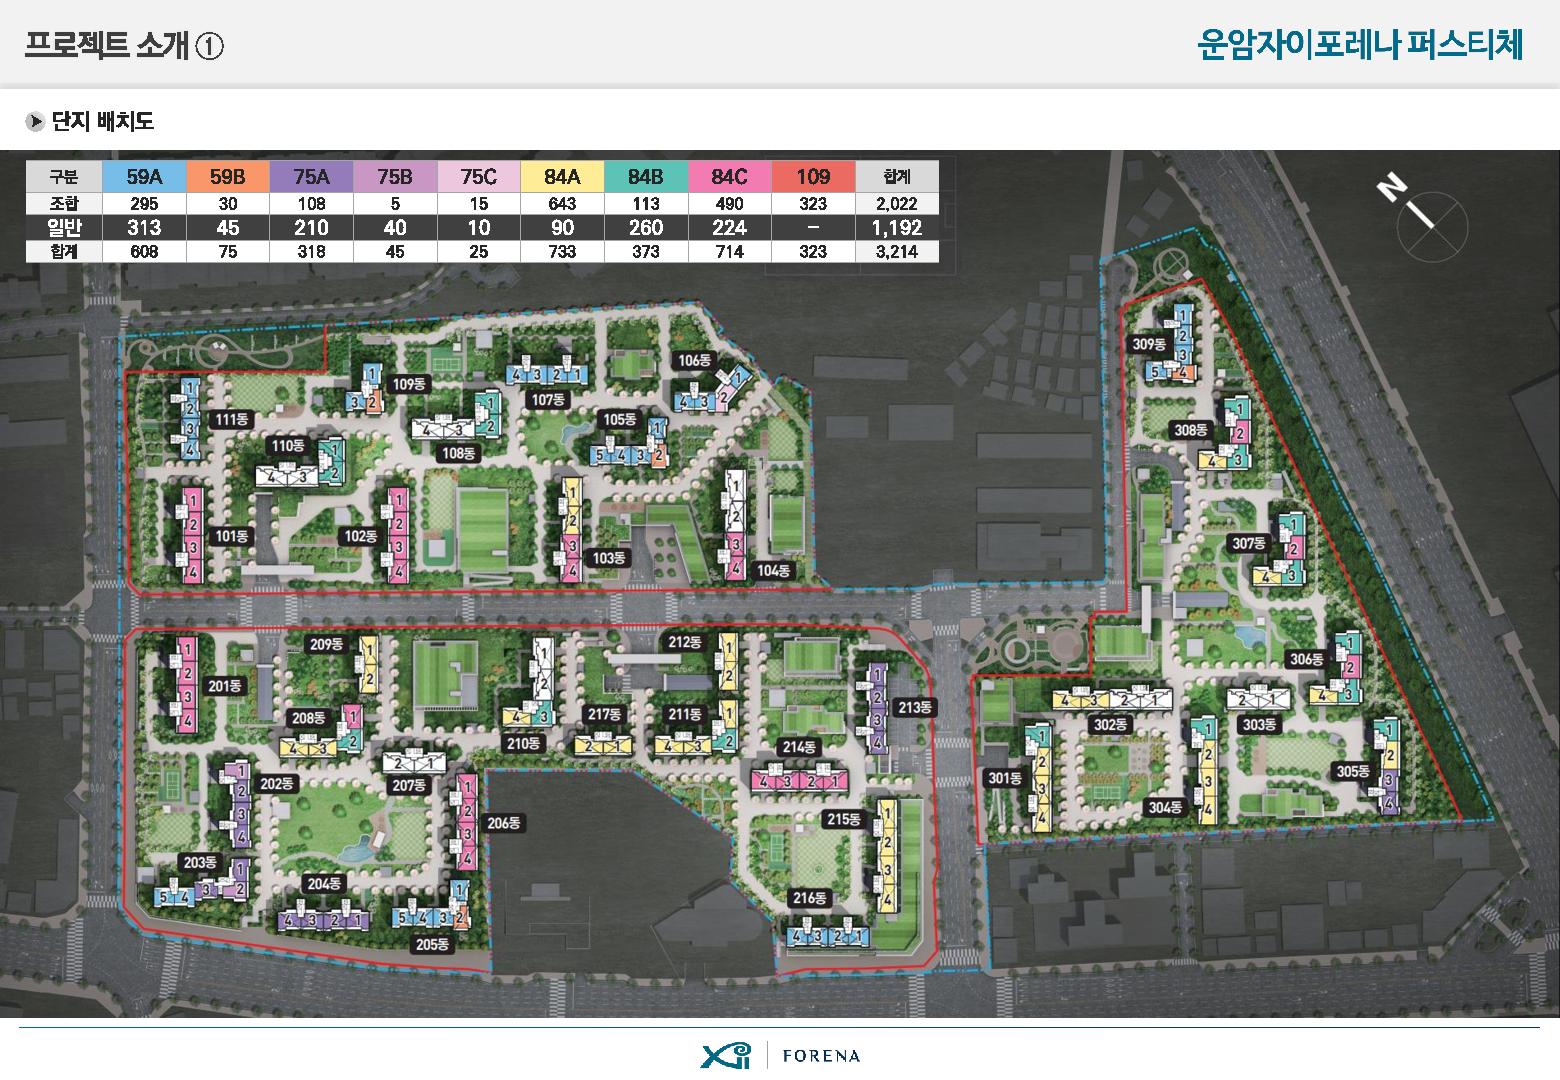Click the 306동 building label
This screenshot has height=1080, width=1560.
click(x=1306, y=659)
